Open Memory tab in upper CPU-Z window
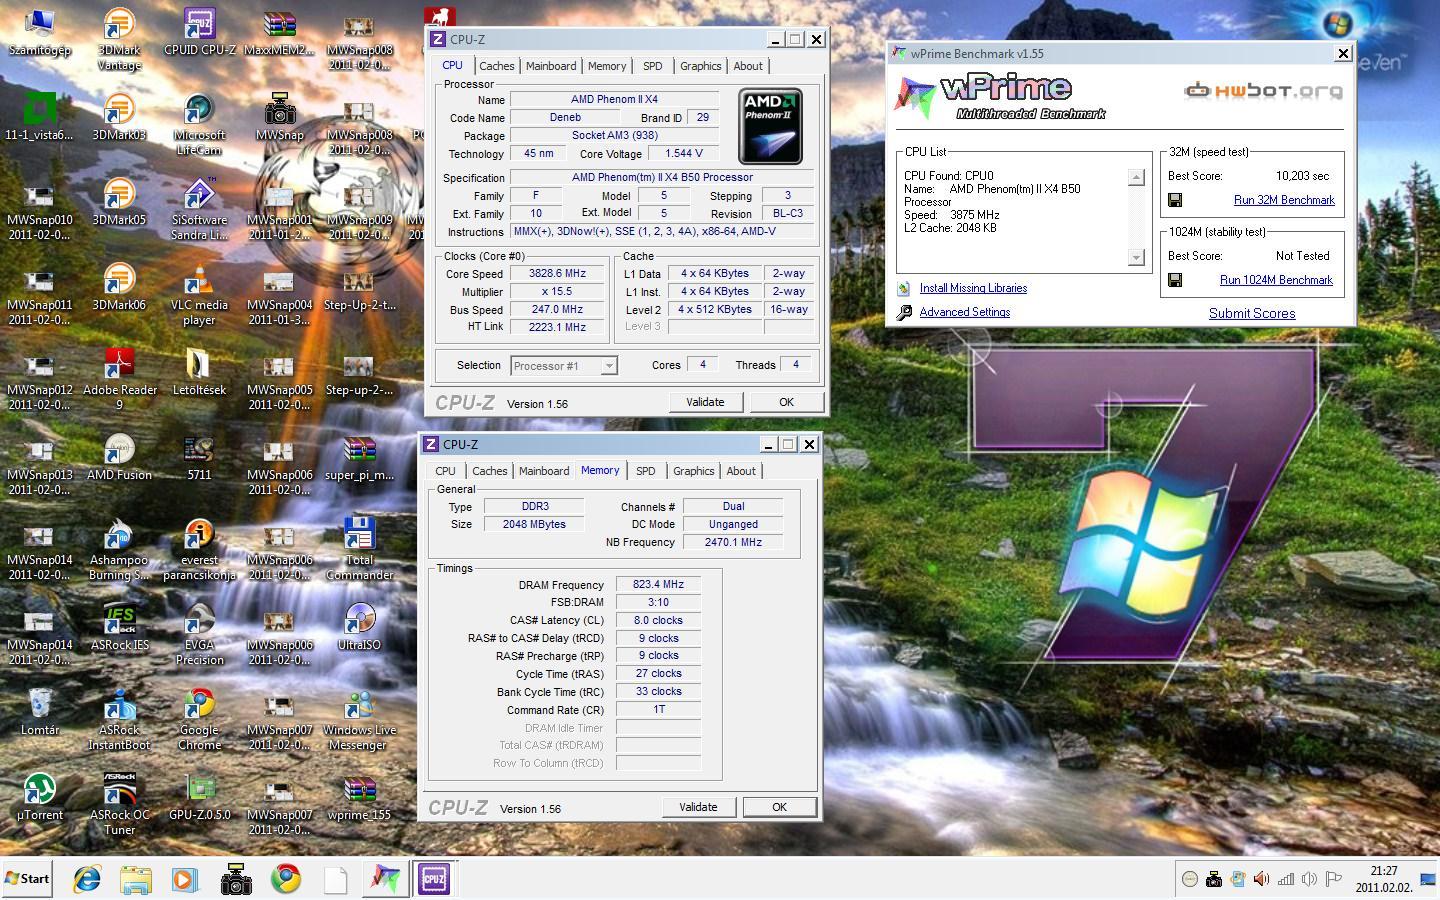Screen dimensions: 1440x900 click(607, 66)
